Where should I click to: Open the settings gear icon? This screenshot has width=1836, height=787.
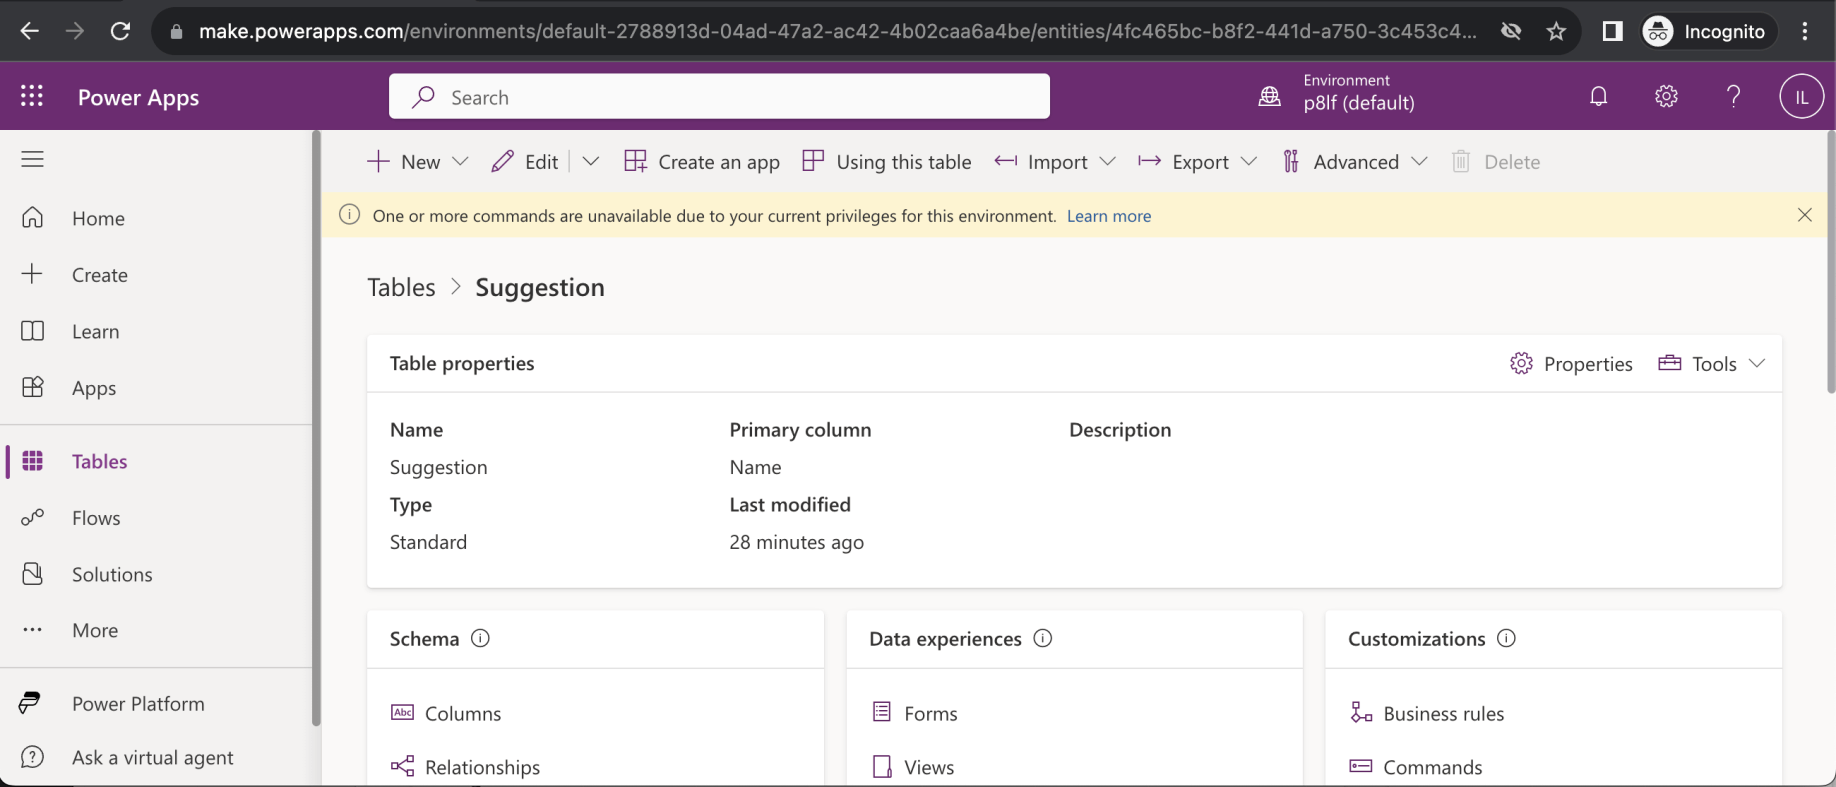[x=1665, y=96]
